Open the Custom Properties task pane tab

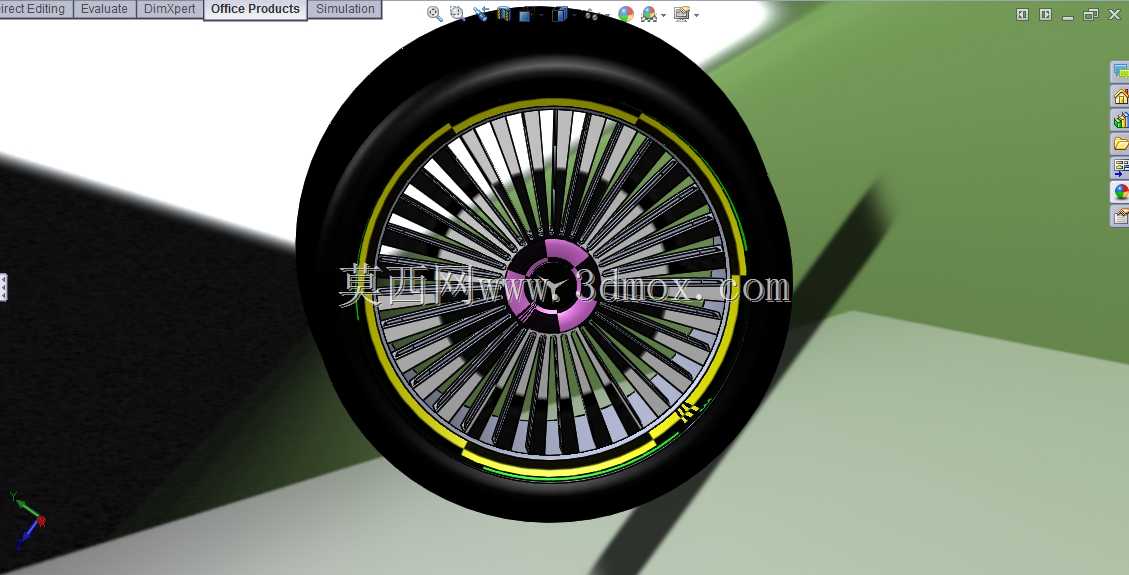pyautogui.click(x=1120, y=215)
